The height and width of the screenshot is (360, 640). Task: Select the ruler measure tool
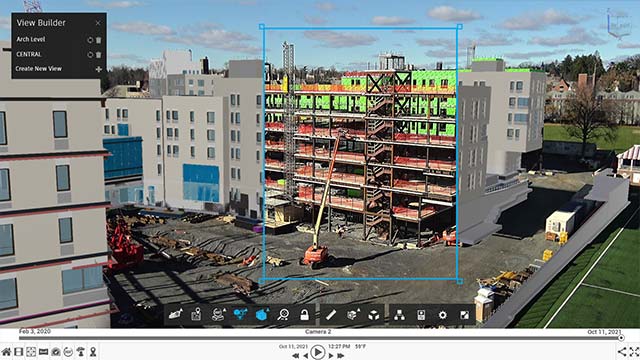tap(331, 315)
